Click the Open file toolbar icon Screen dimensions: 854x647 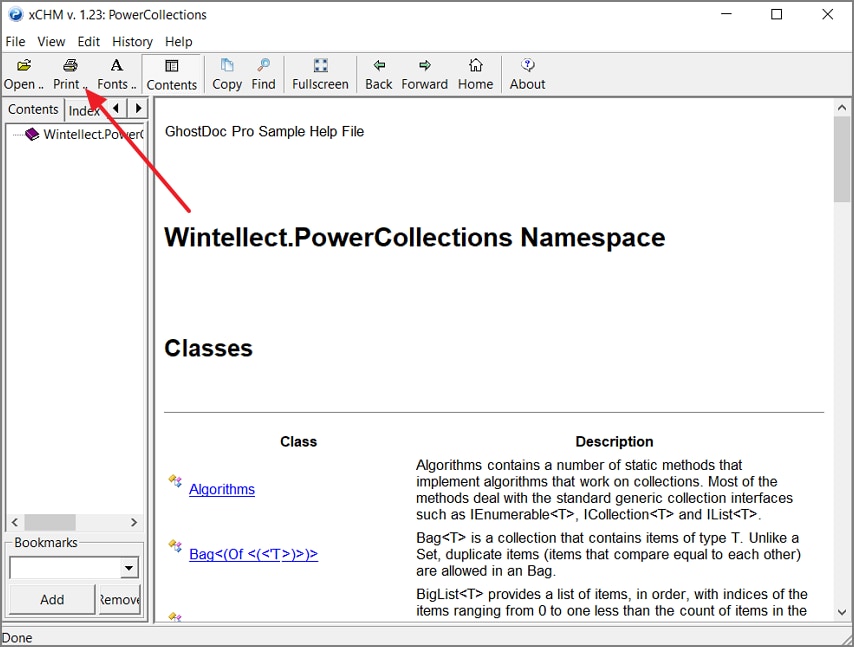tap(23, 66)
